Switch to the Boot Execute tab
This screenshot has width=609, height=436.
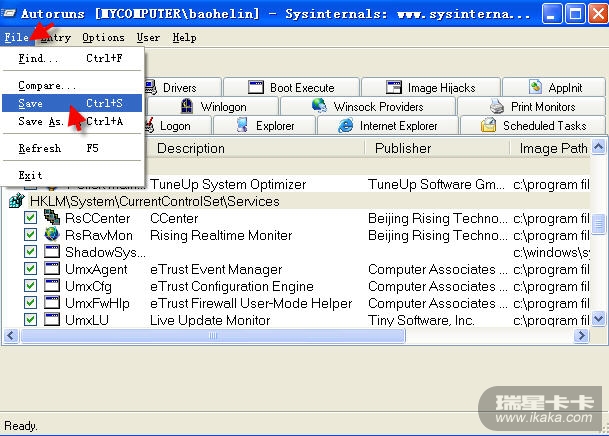(291, 87)
